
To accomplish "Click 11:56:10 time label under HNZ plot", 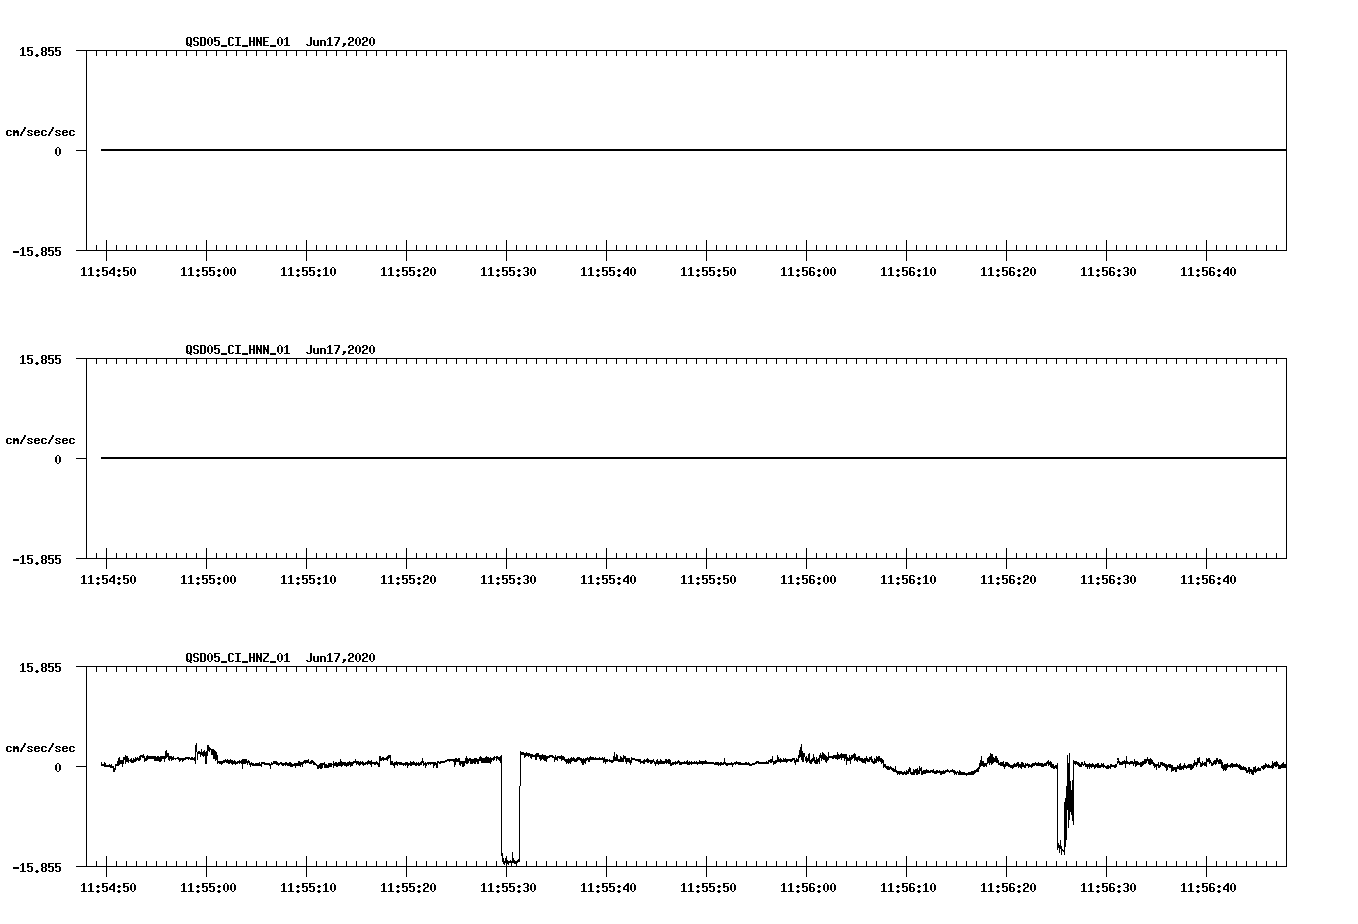I will (x=908, y=888).
